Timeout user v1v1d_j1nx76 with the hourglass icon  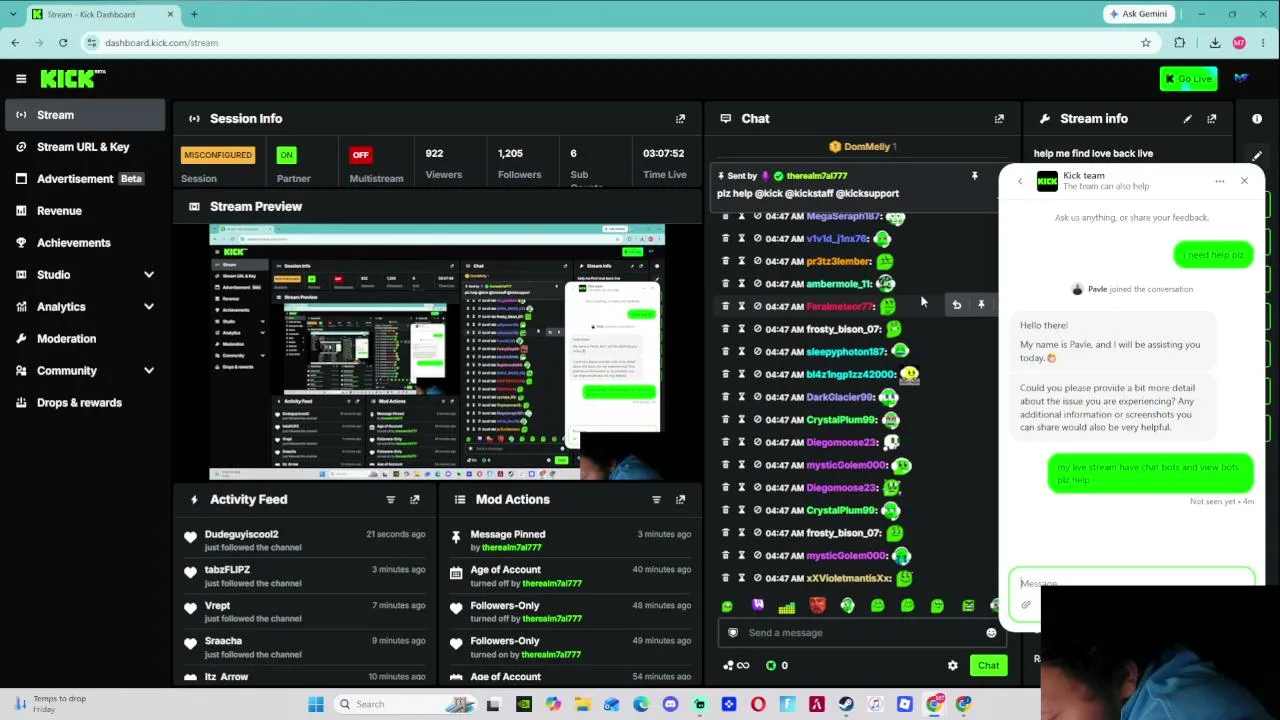[x=741, y=239]
